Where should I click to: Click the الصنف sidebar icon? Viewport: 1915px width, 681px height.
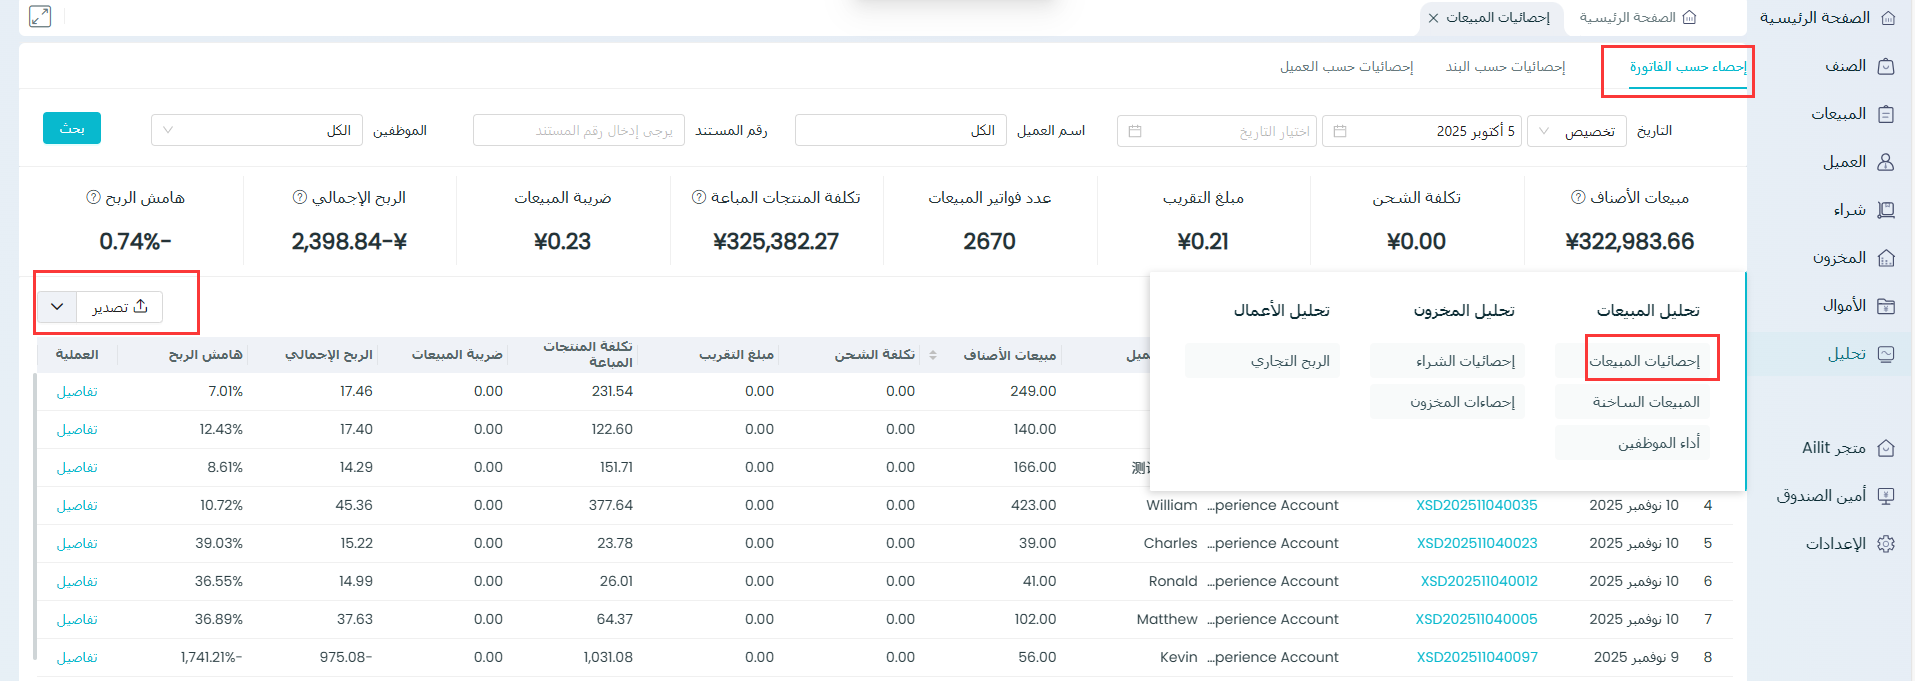pyautogui.click(x=1886, y=66)
